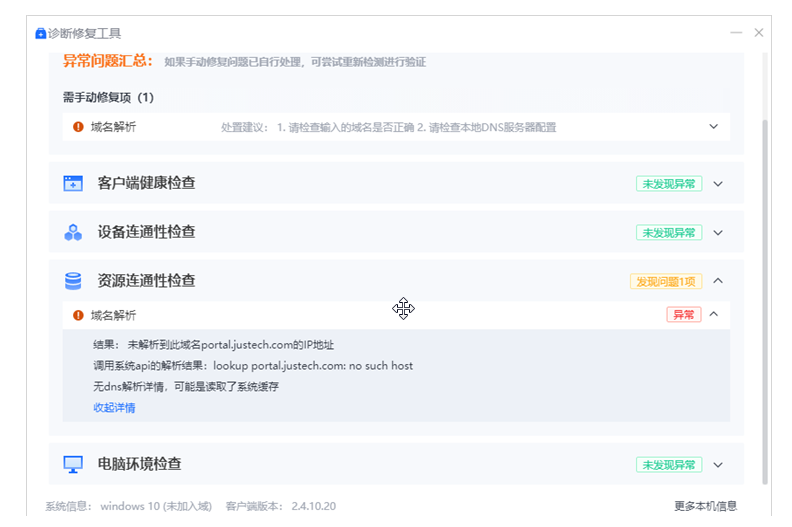The image size is (792, 527).
Task: Collapse the 资源连通性检查 section chevron
Action: 718,281
